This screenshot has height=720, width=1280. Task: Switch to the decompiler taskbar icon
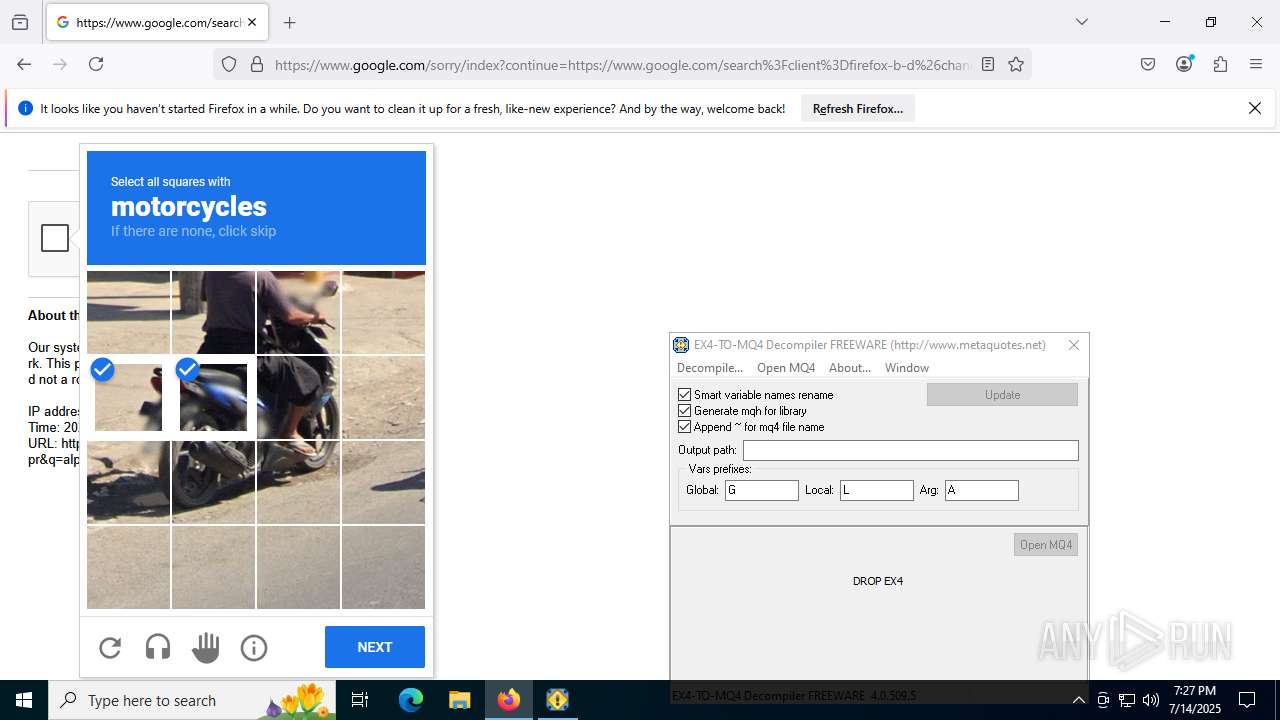click(x=557, y=700)
